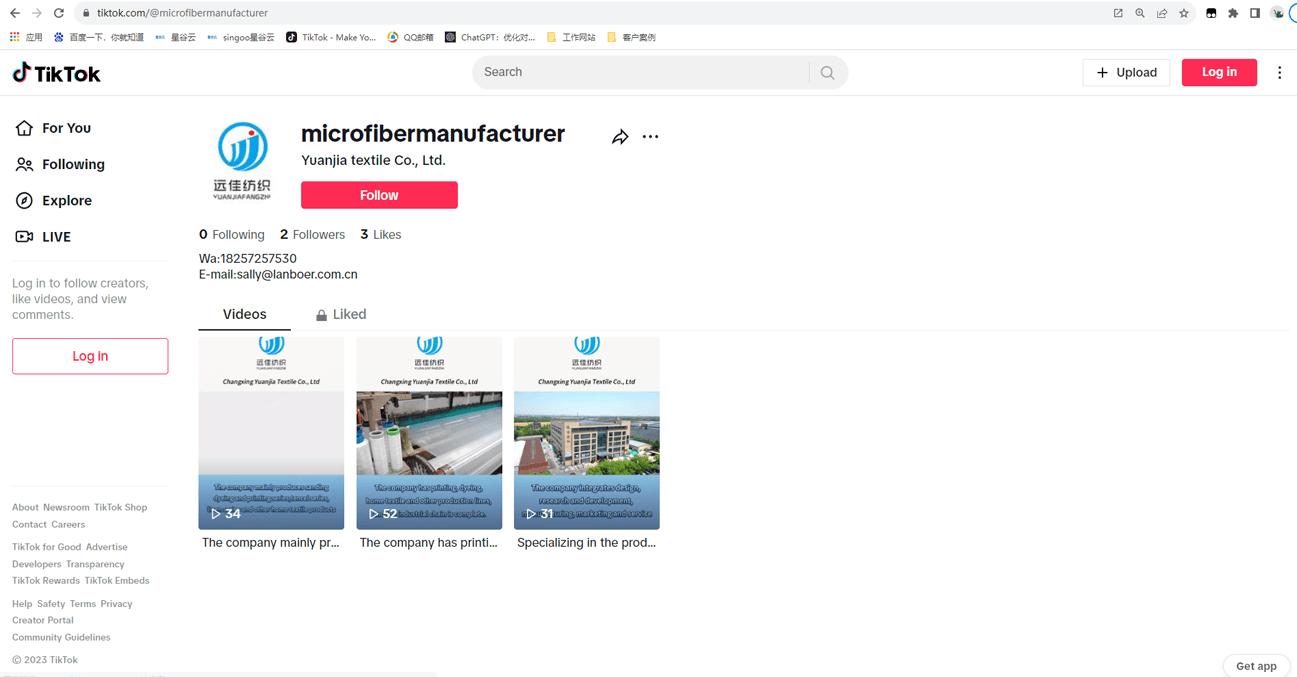Viewport: 1297px width, 677px height.
Task: Click the apps grid icon in bookmarks bar
Action: (14, 37)
